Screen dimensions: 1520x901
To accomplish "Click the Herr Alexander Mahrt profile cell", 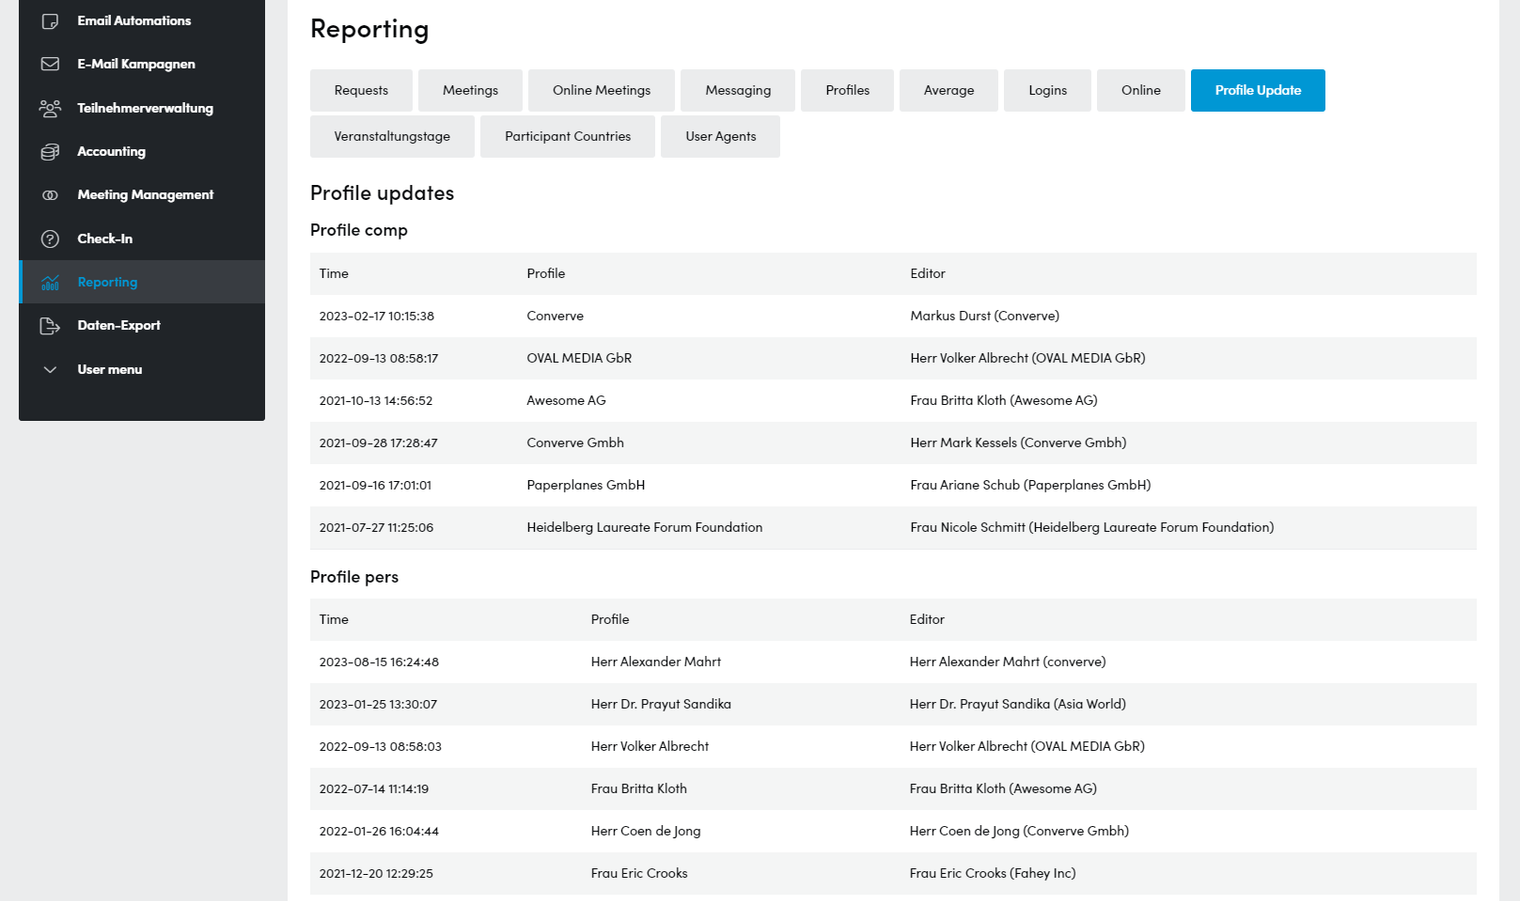I will coord(656,662).
